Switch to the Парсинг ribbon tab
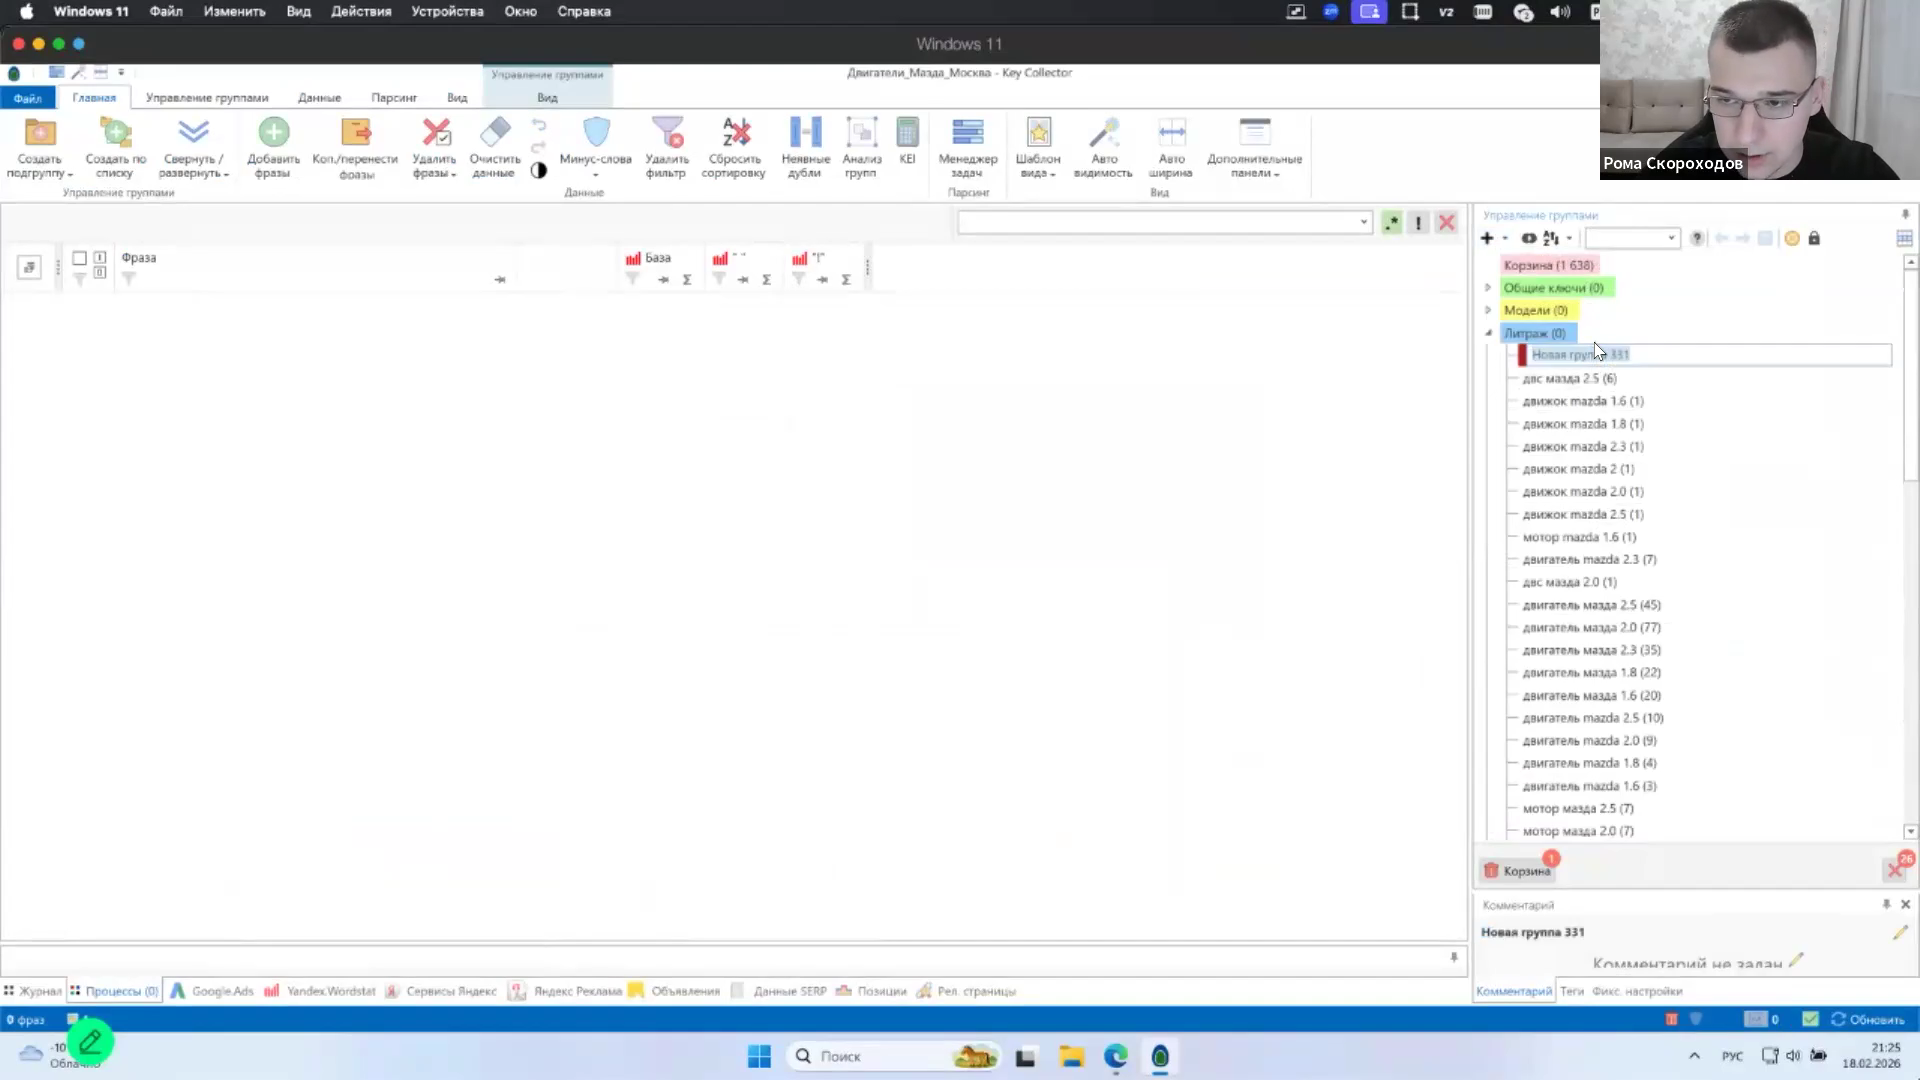This screenshot has width=1920, height=1080. pos(394,98)
